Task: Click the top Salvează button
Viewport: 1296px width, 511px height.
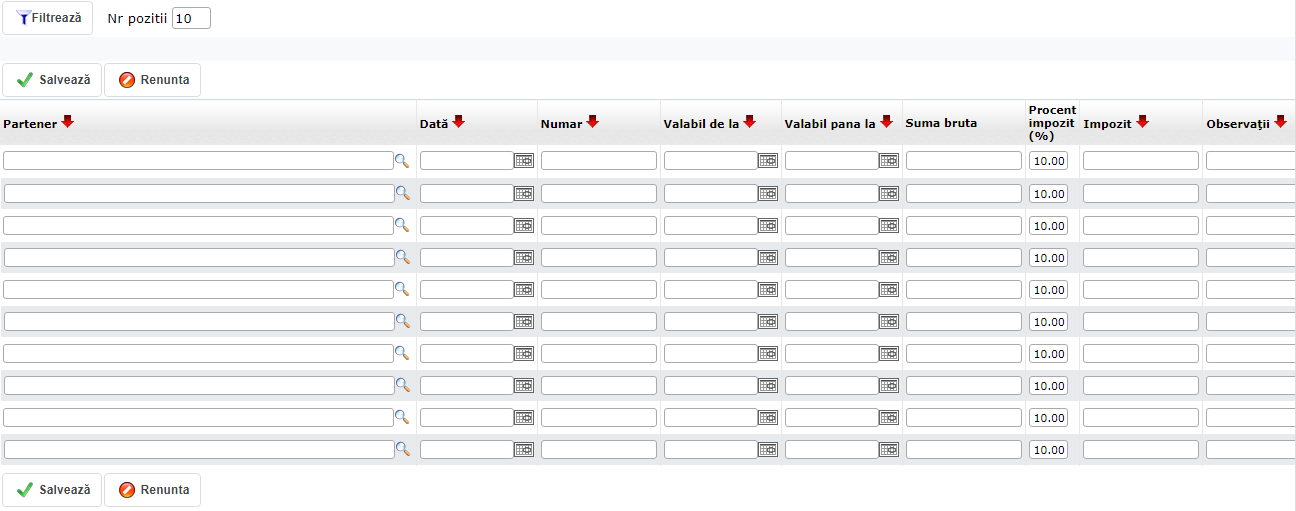Action: pyautogui.click(x=52, y=80)
